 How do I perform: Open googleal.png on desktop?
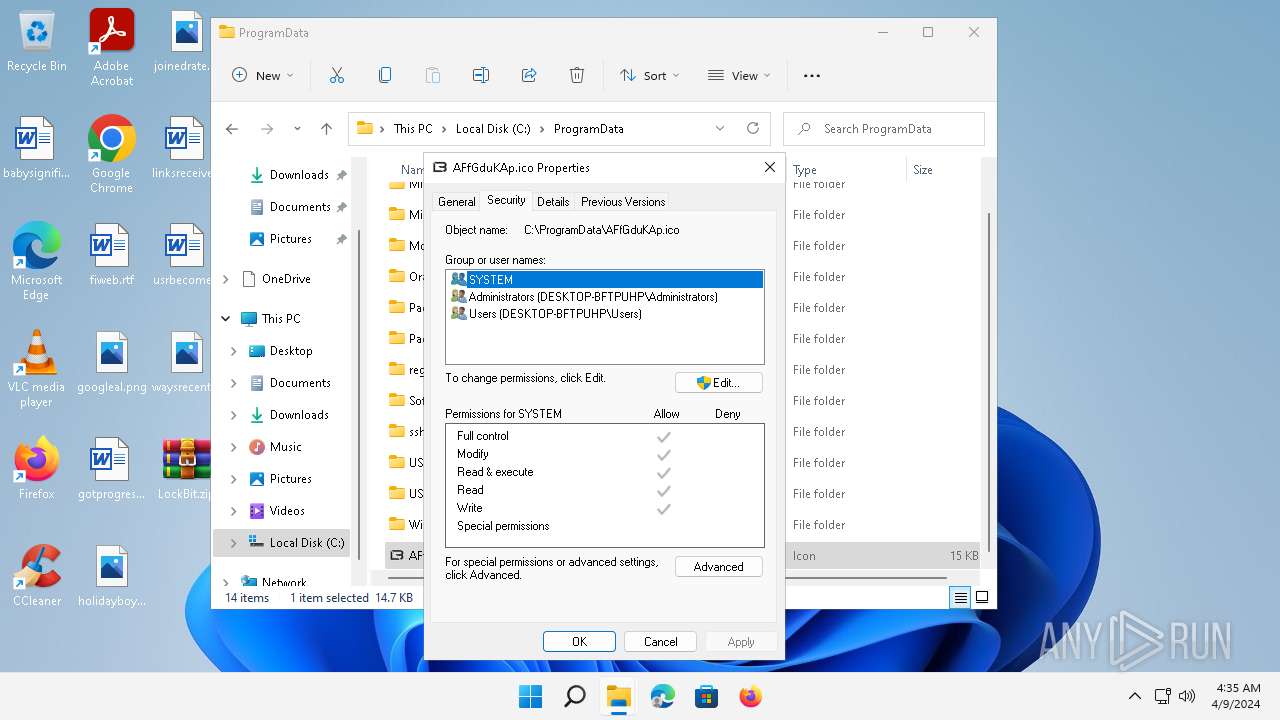pyautogui.click(x=111, y=361)
